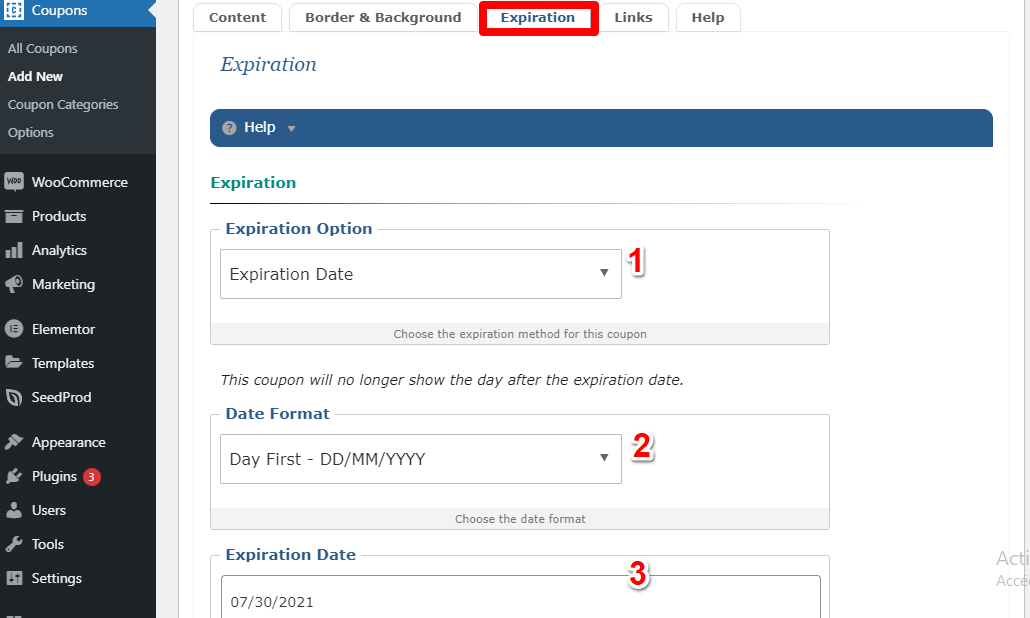Open the Expiration Option dropdown
The image size is (1030, 618).
tap(420, 274)
